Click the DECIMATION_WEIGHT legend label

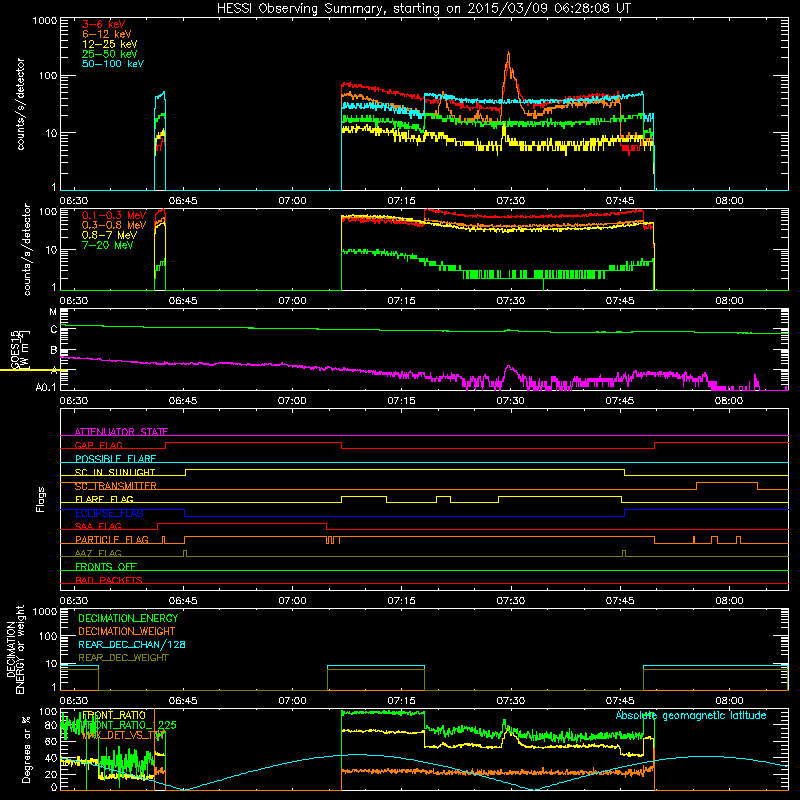127,631
